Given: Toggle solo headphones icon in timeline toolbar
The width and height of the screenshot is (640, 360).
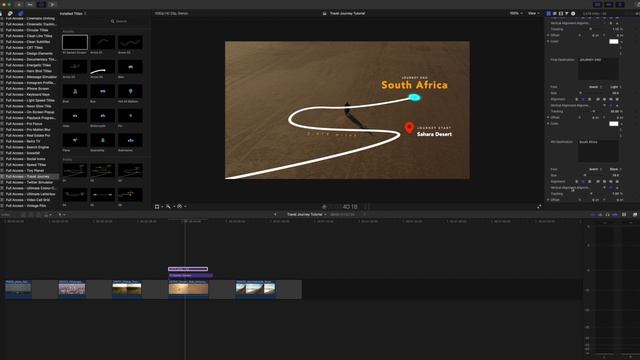Looking at the screenshot, I should (607, 214).
